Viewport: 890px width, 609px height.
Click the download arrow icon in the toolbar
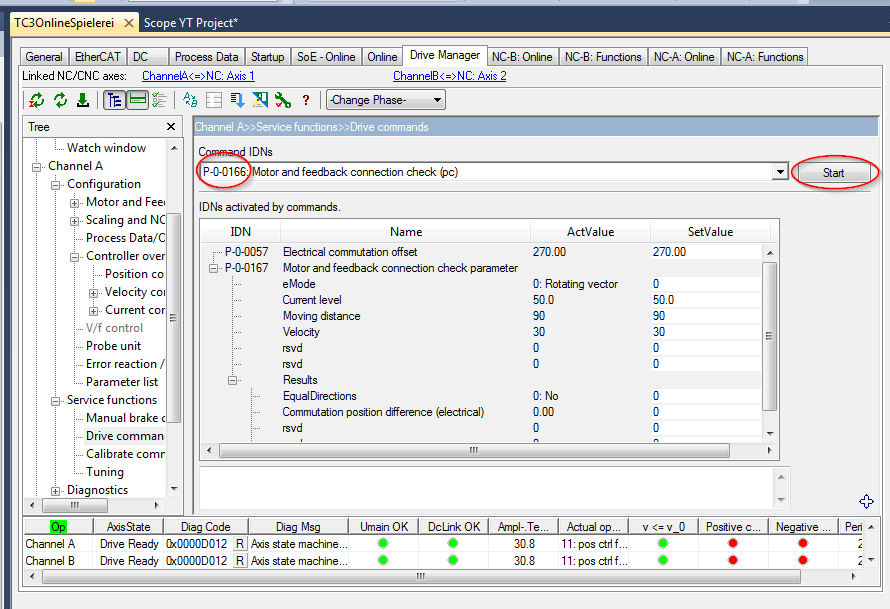point(83,100)
